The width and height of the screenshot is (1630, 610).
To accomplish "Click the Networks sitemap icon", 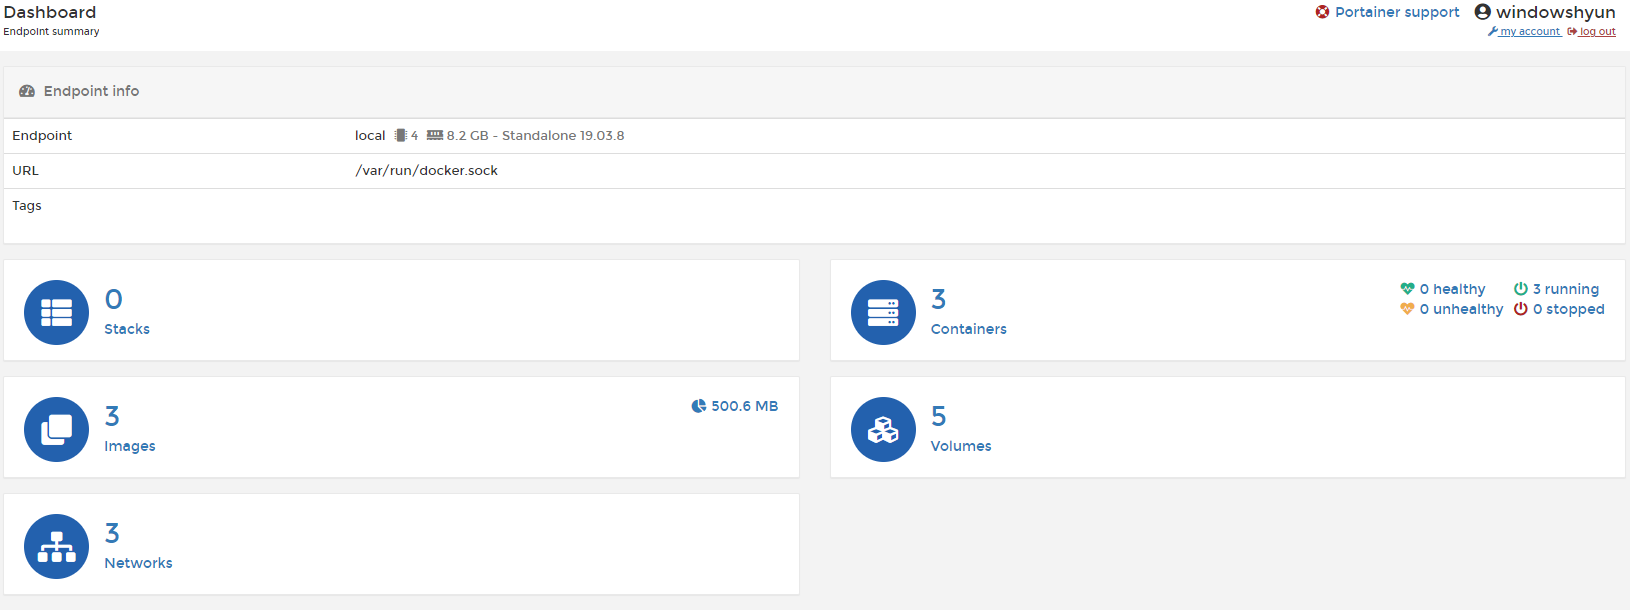I will click(56, 546).
